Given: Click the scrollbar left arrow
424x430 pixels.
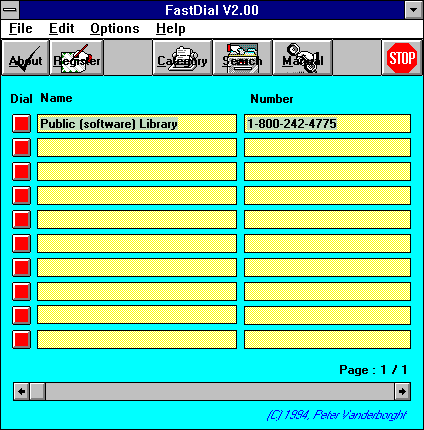Looking at the screenshot, I should pyautogui.click(x=22, y=391).
